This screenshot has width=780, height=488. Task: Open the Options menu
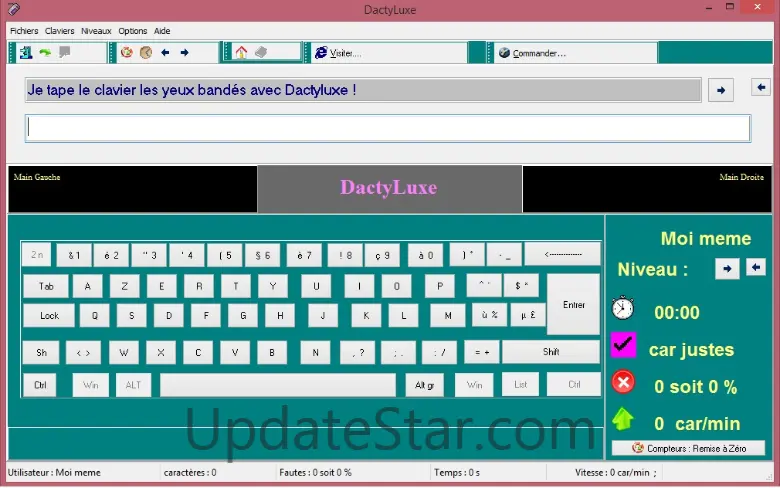132,31
